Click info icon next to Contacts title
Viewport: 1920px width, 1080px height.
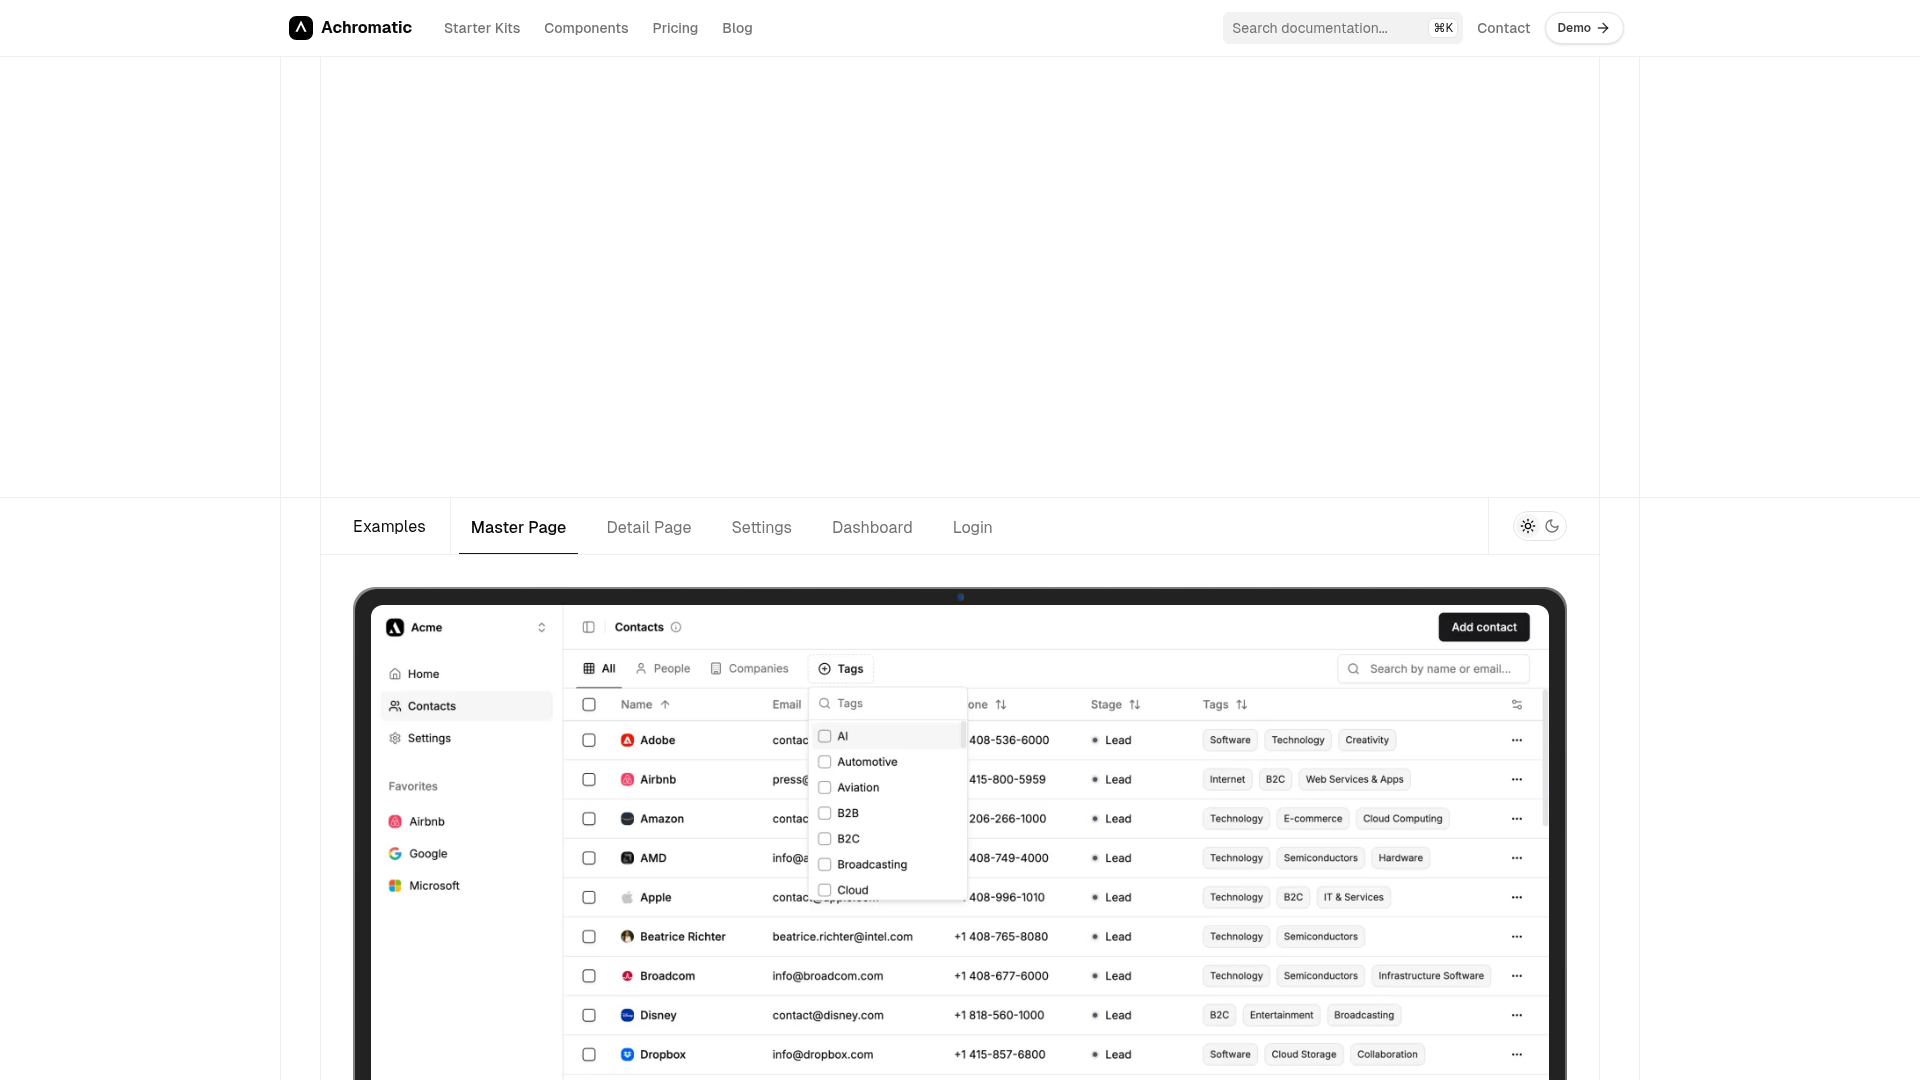pyautogui.click(x=676, y=627)
